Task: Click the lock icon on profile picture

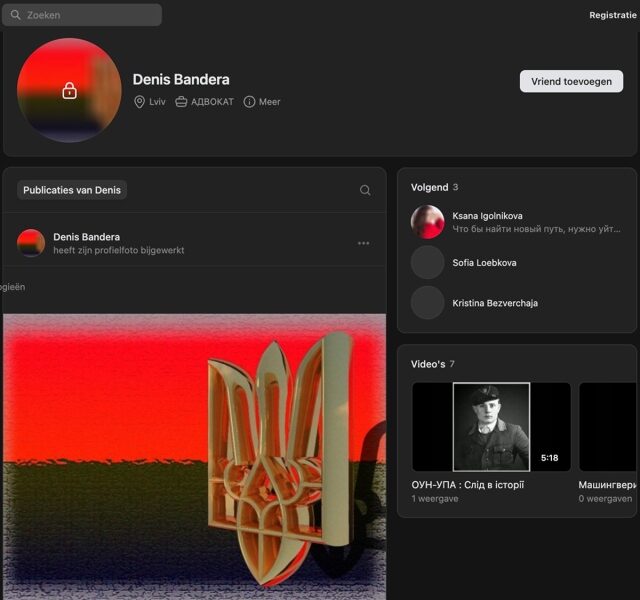Action: coord(69,91)
